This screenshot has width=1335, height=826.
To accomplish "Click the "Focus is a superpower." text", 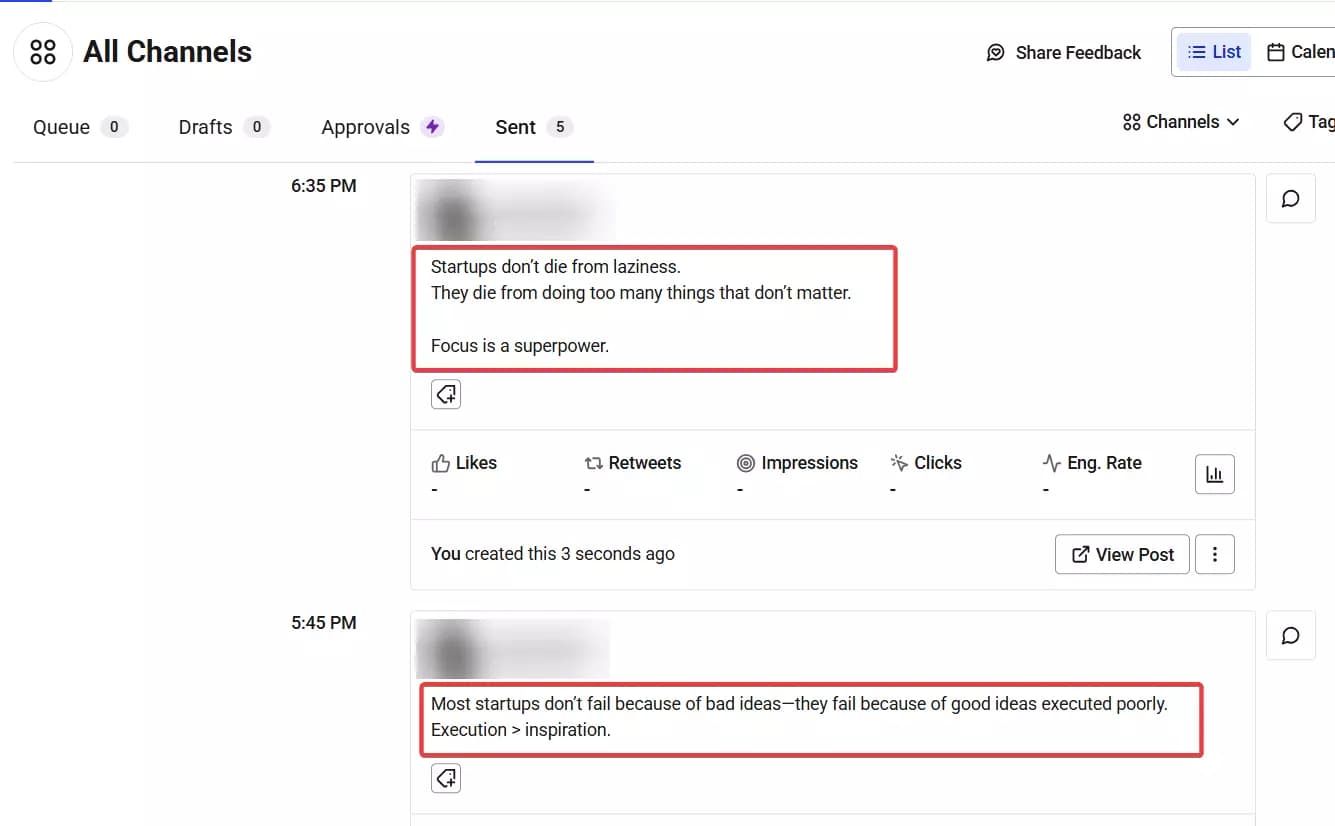I will tap(520, 346).
